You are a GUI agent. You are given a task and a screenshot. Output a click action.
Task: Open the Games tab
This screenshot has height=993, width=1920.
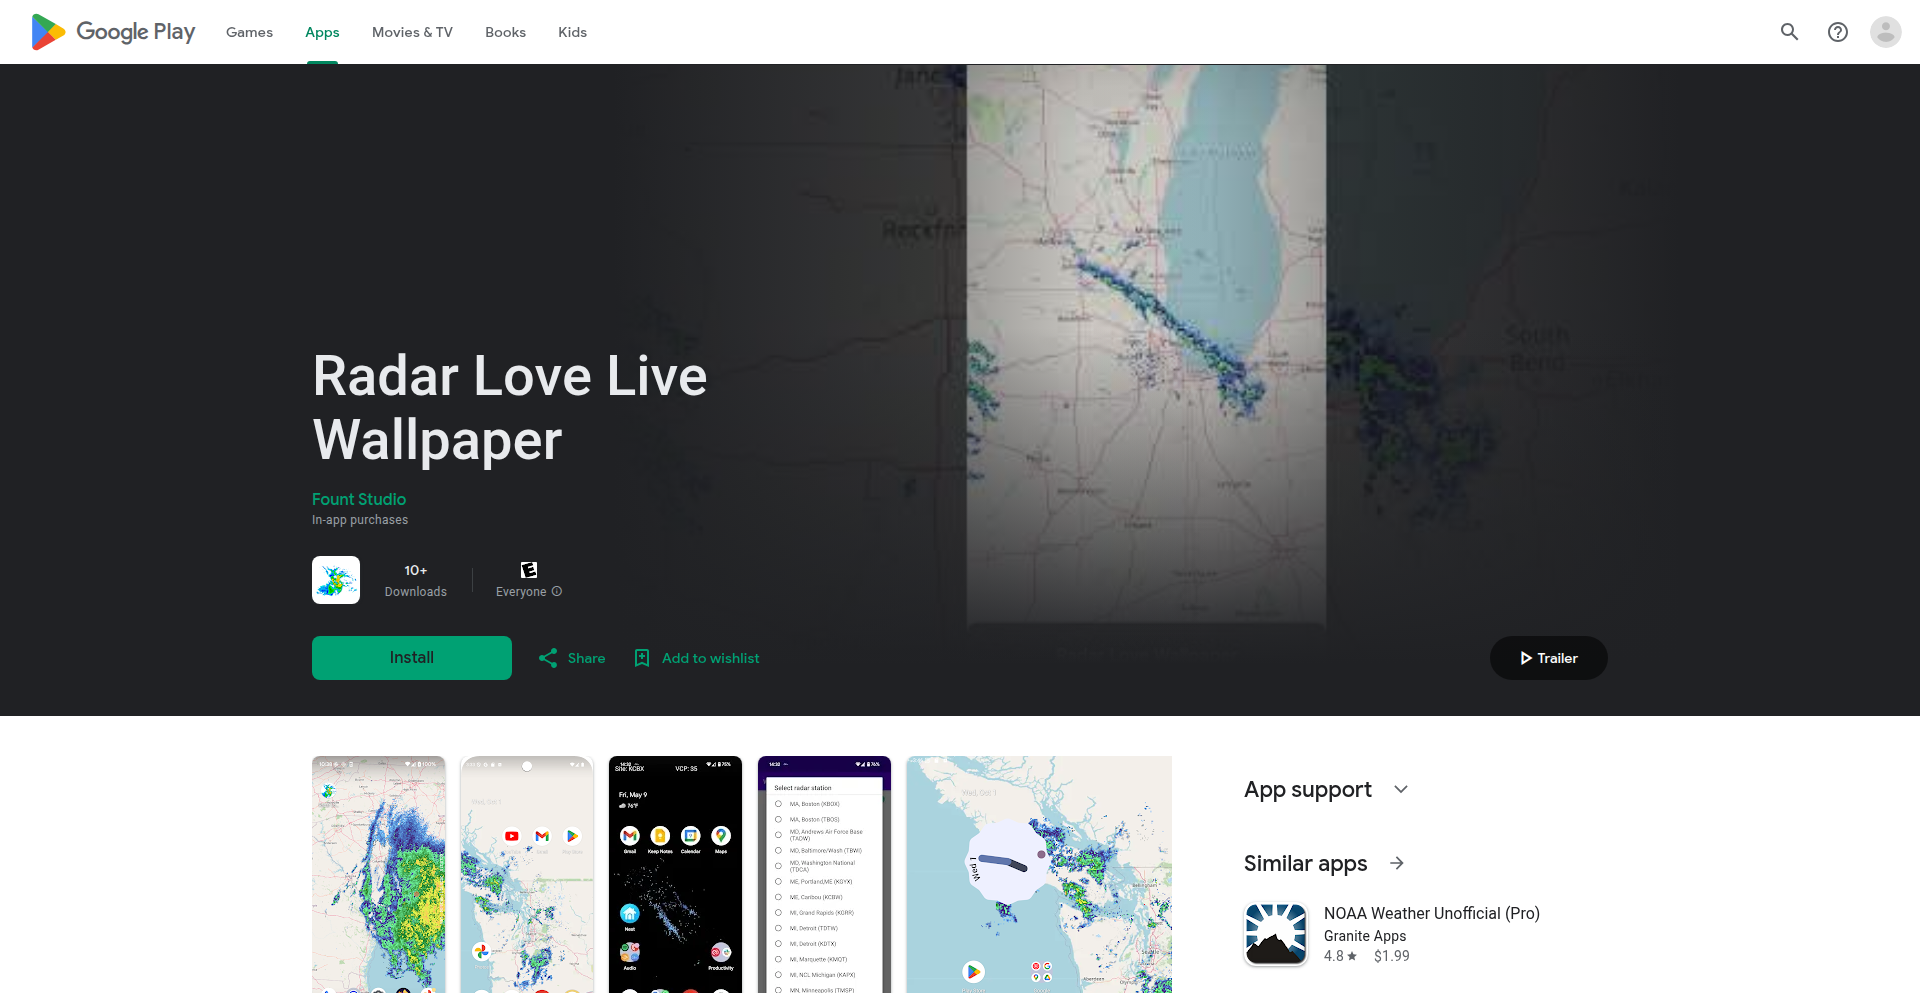pyautogui.click(x=249, y=32)
